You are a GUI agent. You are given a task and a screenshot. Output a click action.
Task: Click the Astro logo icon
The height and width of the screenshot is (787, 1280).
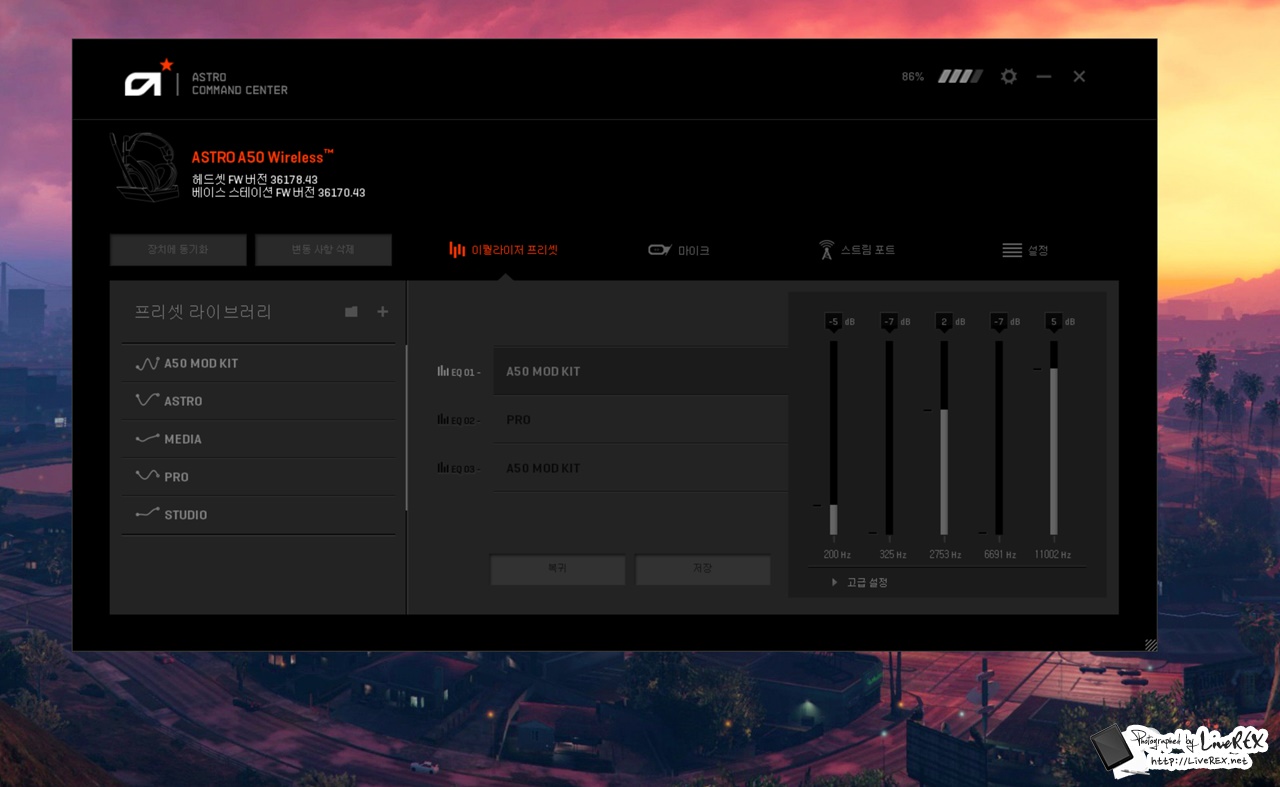[x=147, y=80]
